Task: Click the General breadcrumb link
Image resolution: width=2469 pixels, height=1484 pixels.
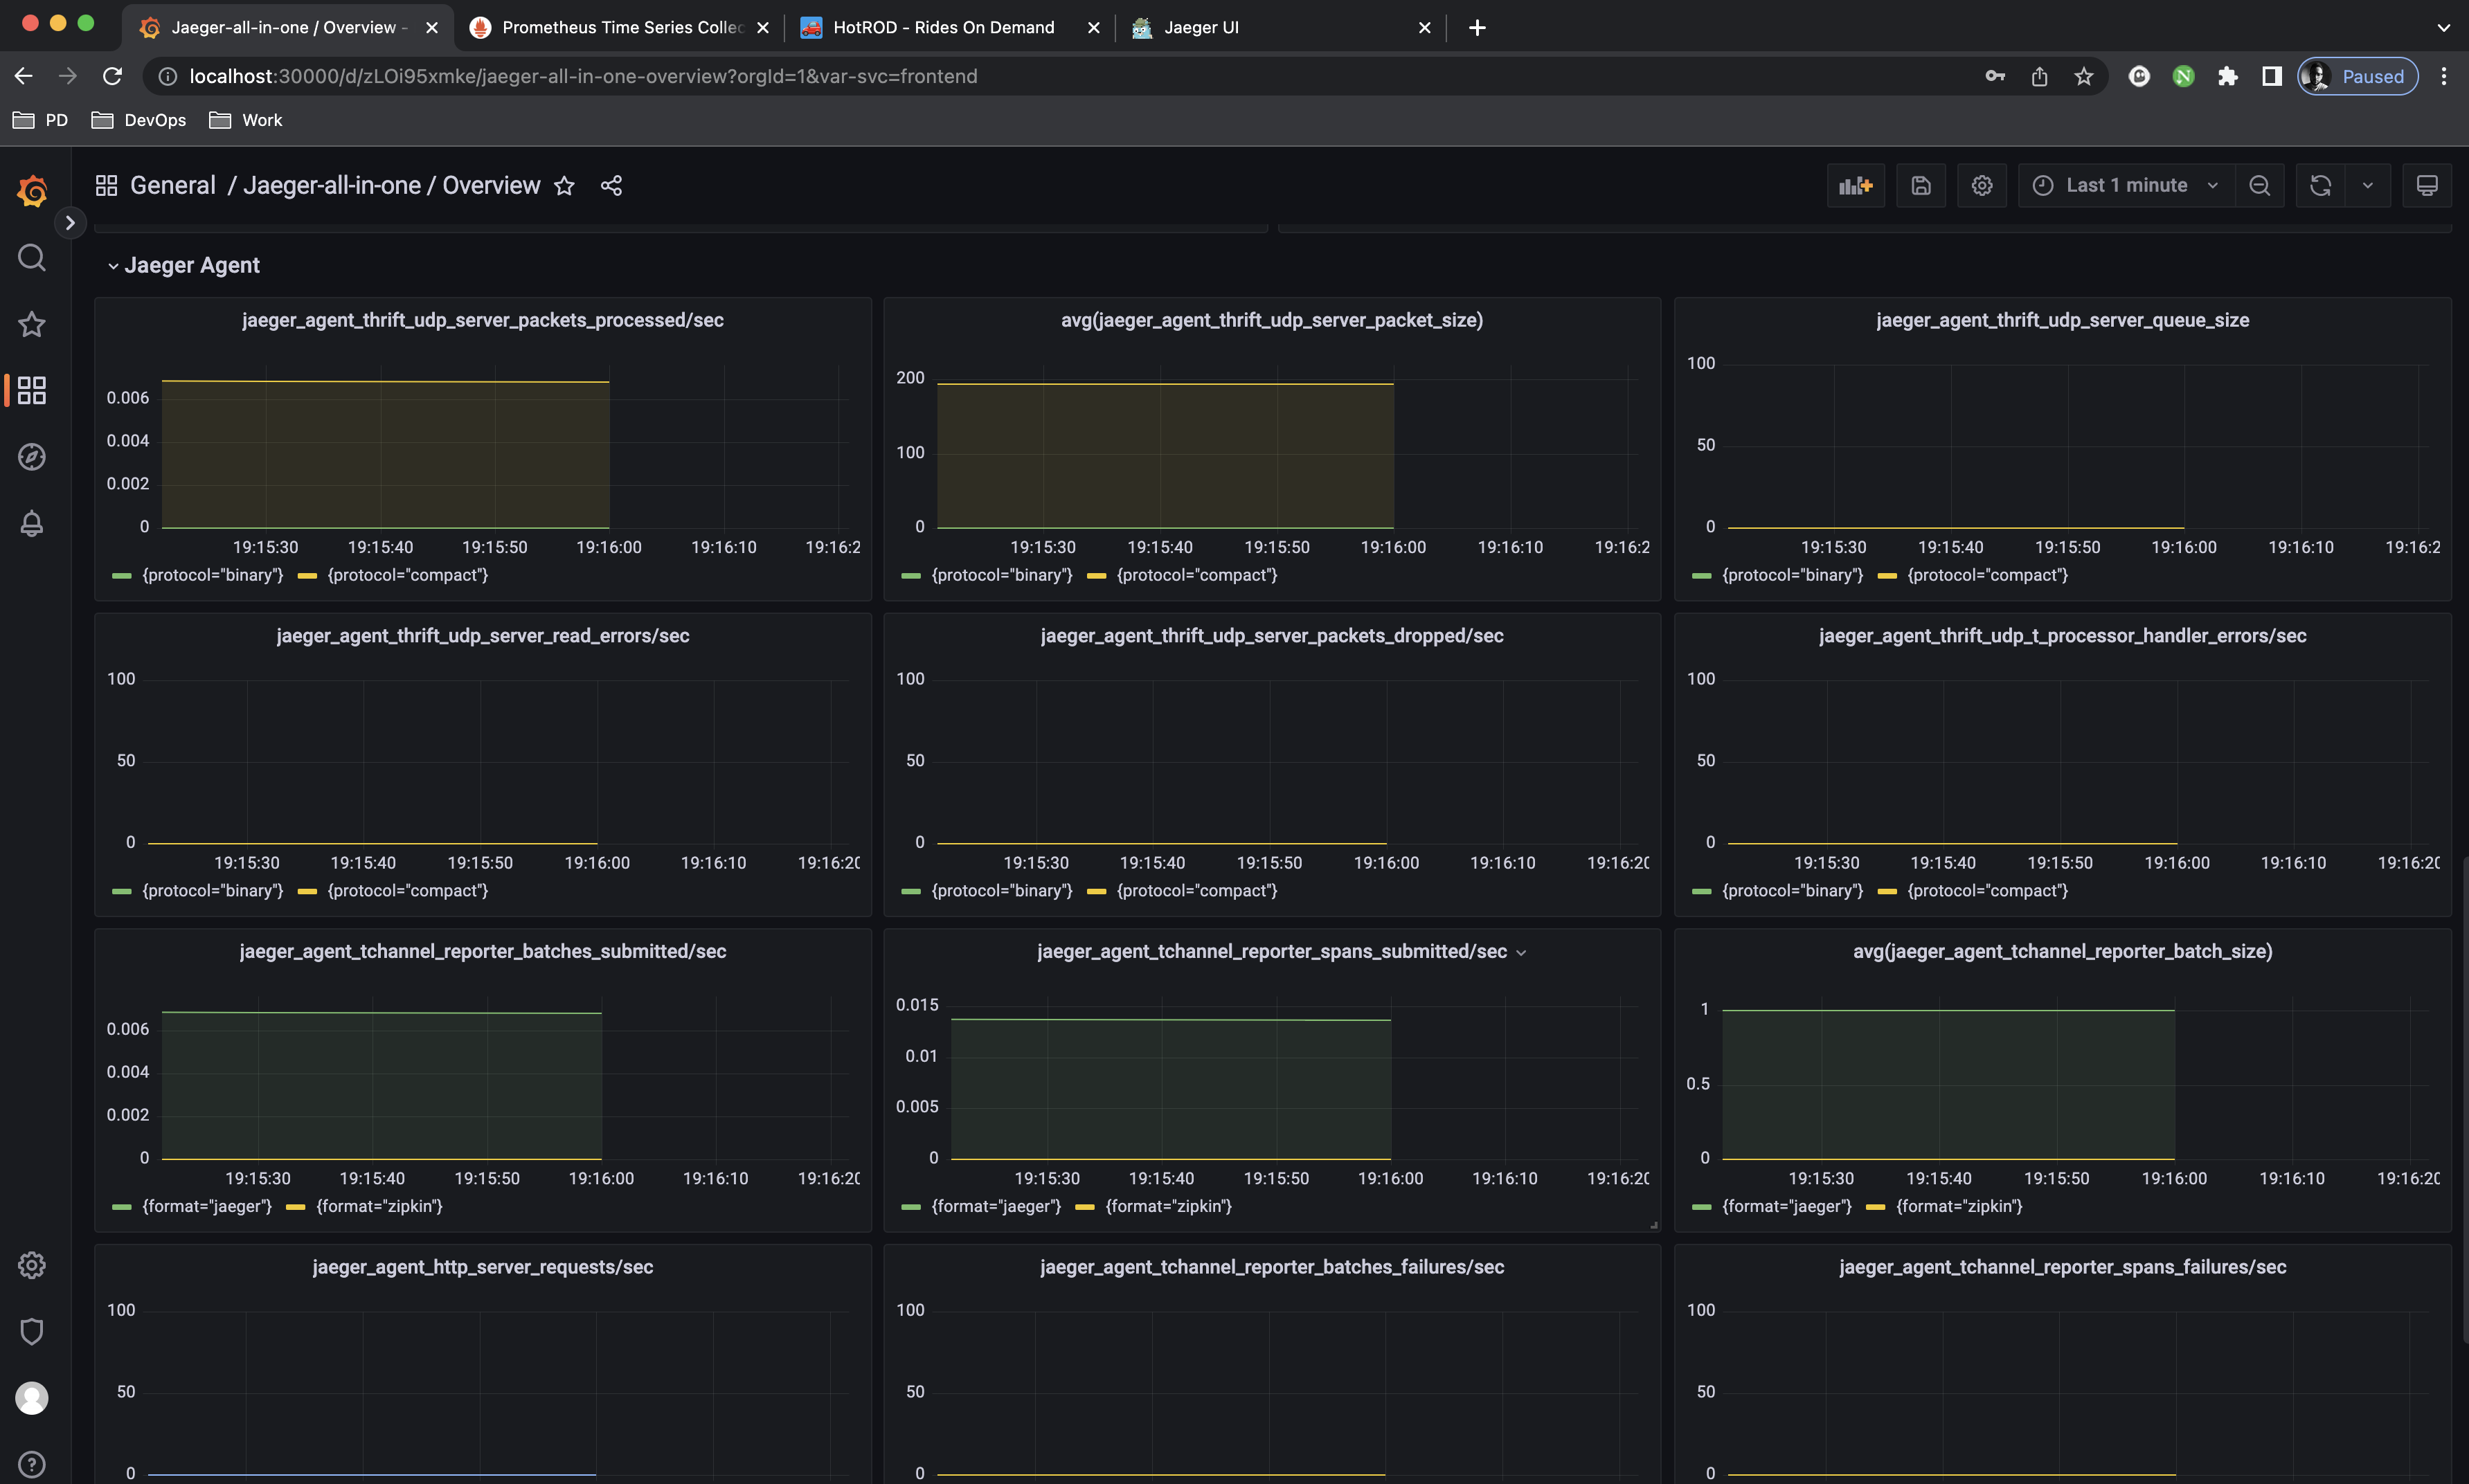Action: (x=172, y=186)
